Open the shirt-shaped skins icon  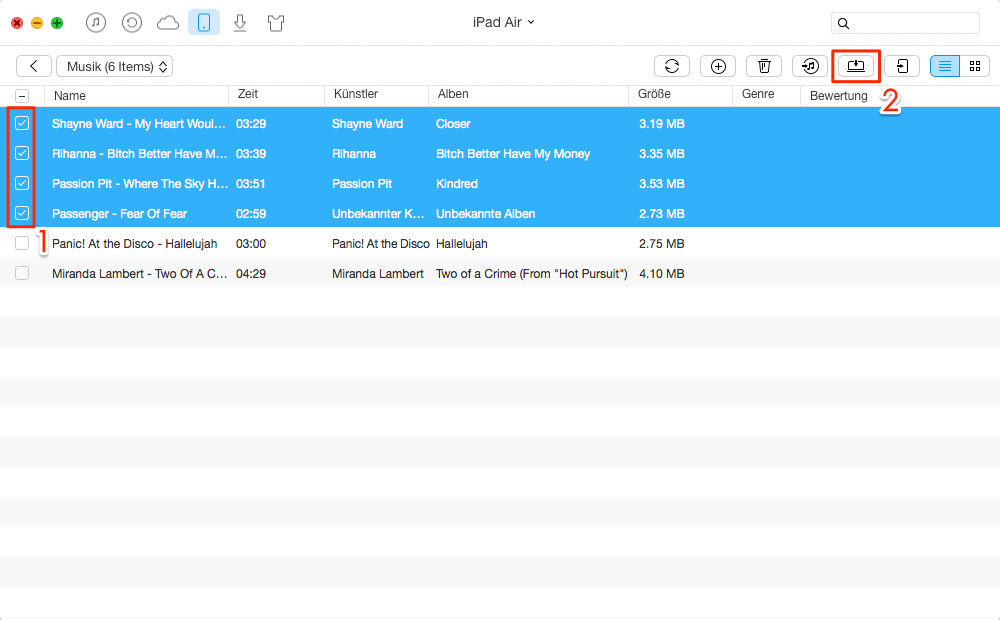coord(276,24)
